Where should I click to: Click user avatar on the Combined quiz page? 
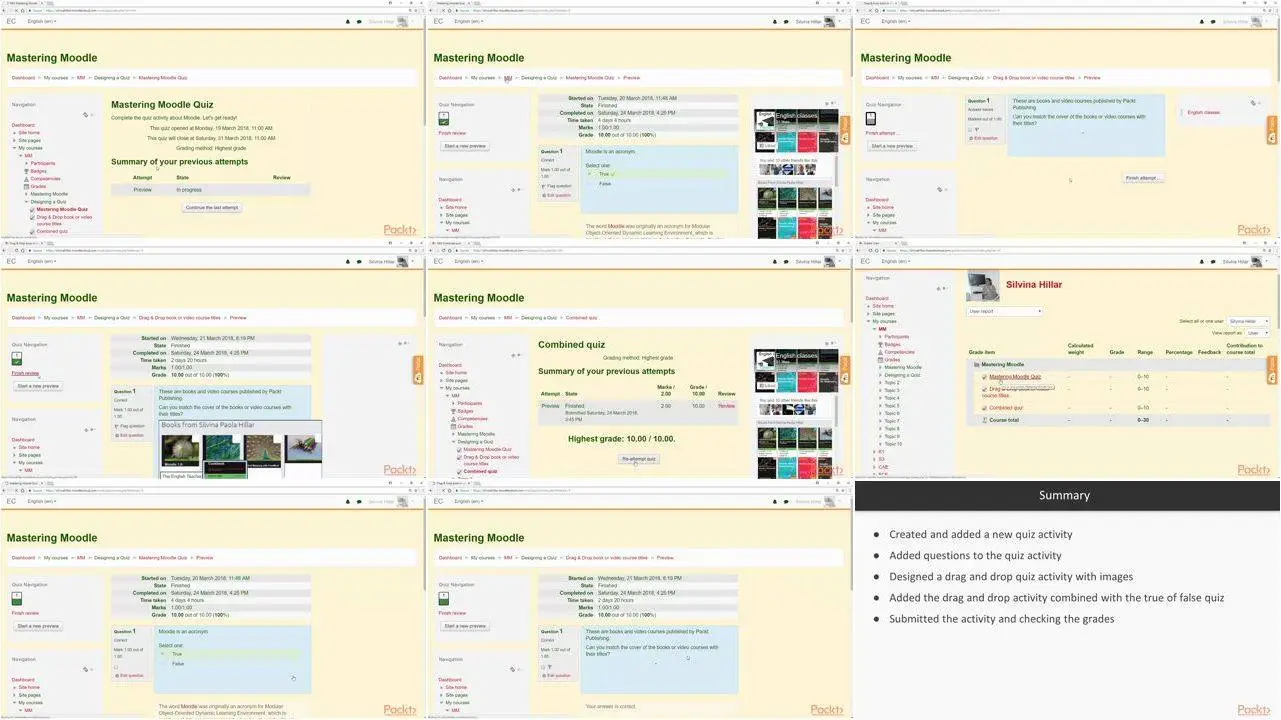tap(830, 261)
